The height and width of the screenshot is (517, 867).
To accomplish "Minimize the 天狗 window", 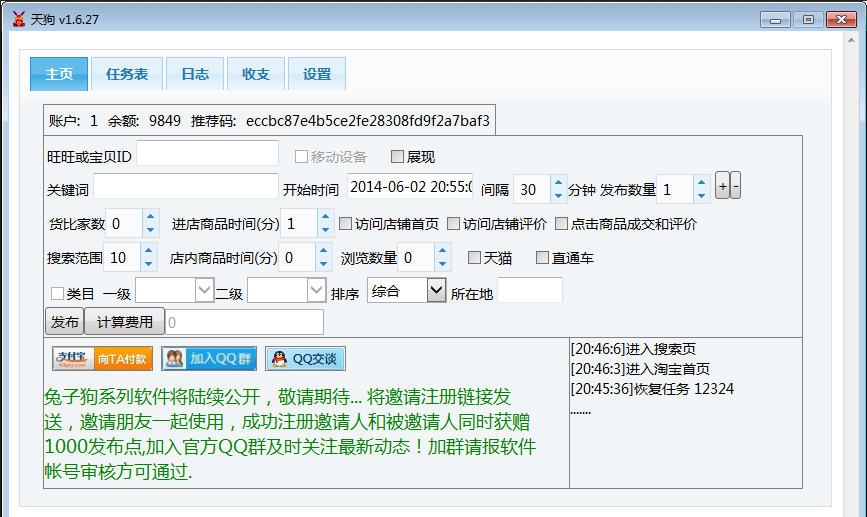I will click(775, 20).
